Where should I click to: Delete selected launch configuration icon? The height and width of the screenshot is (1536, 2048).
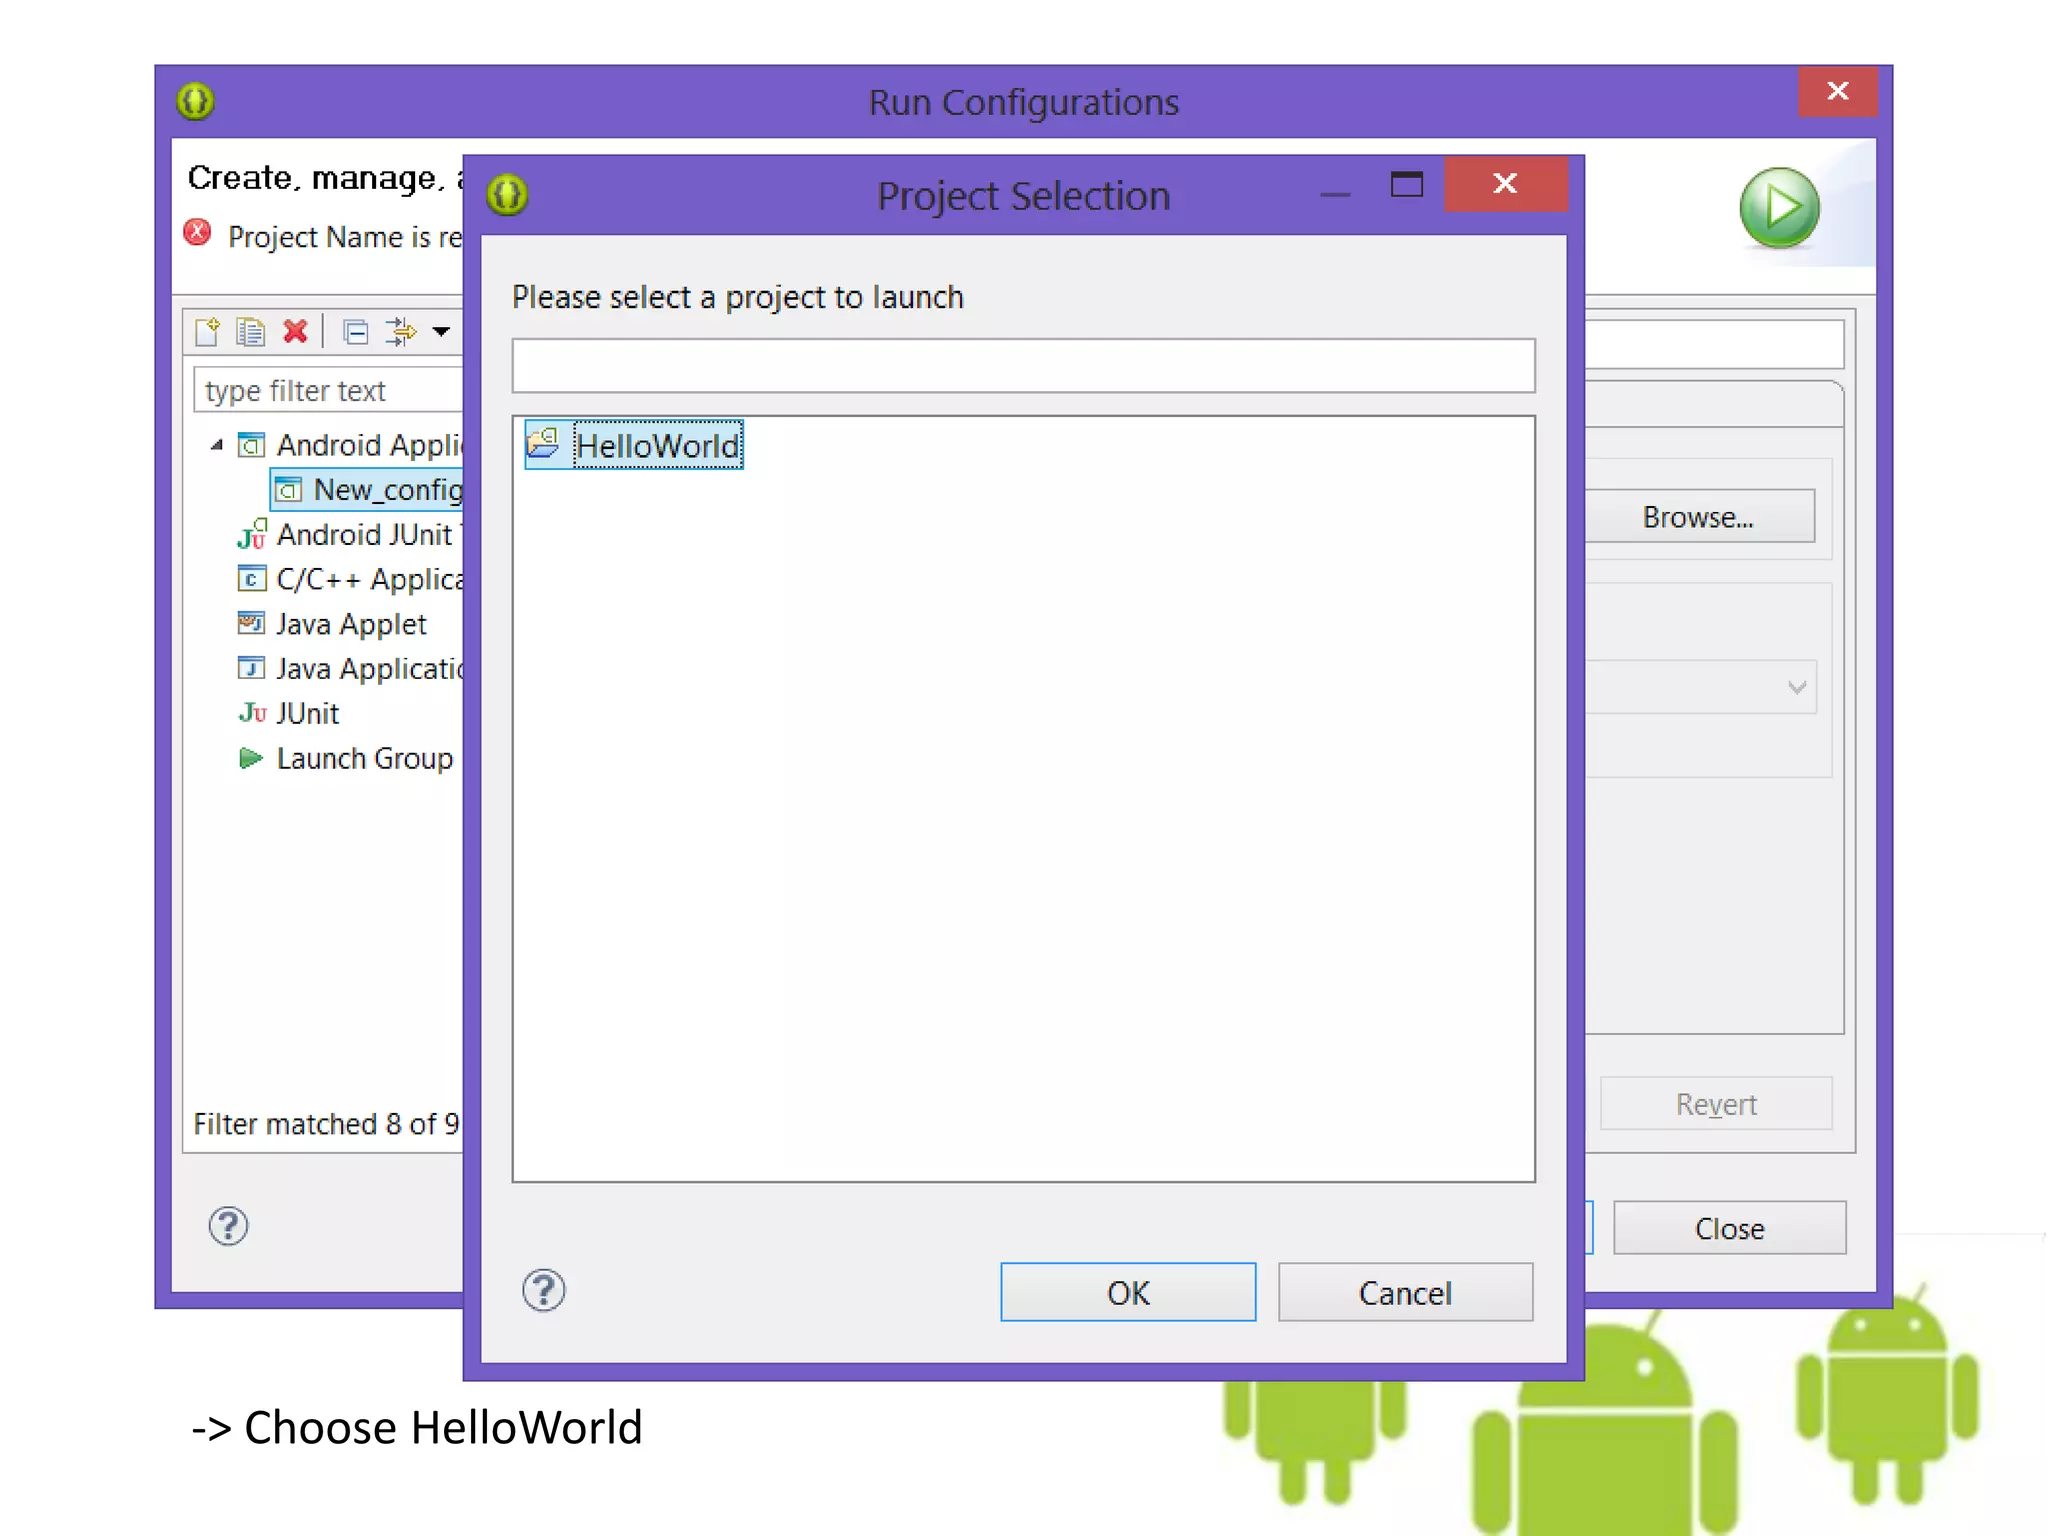(295, 331)
